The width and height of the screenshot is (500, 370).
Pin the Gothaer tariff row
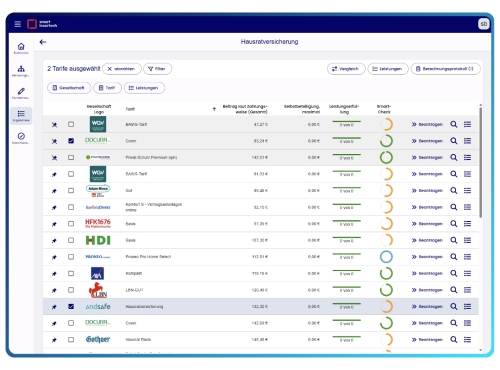coord(54,340)
